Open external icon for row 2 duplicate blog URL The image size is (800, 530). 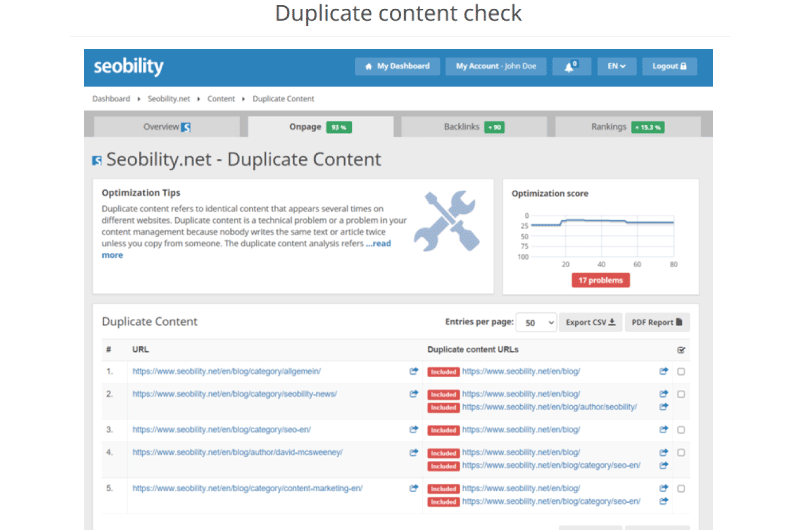pyautogui.click(x=663, y=394)
